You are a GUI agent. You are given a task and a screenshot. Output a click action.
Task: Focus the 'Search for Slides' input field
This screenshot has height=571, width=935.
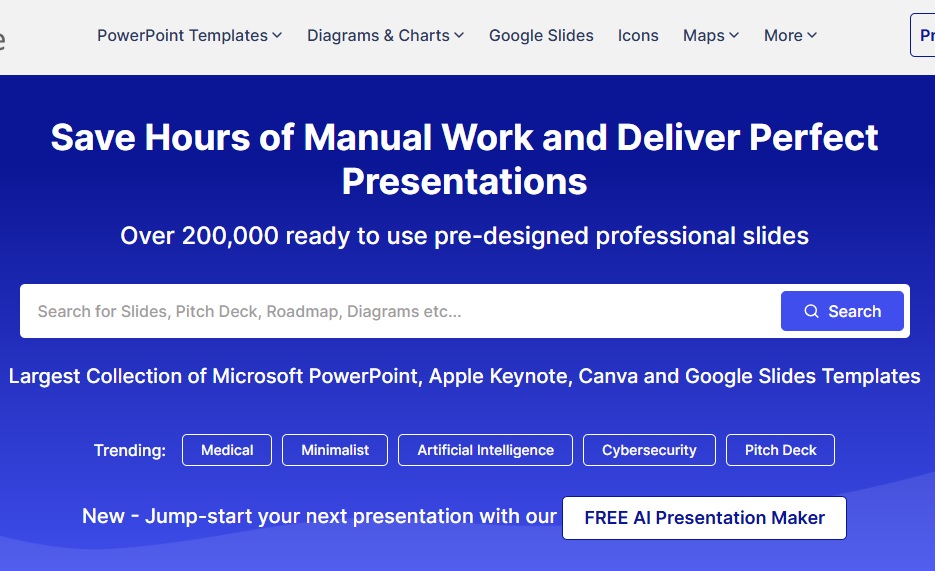coord(400,311)
